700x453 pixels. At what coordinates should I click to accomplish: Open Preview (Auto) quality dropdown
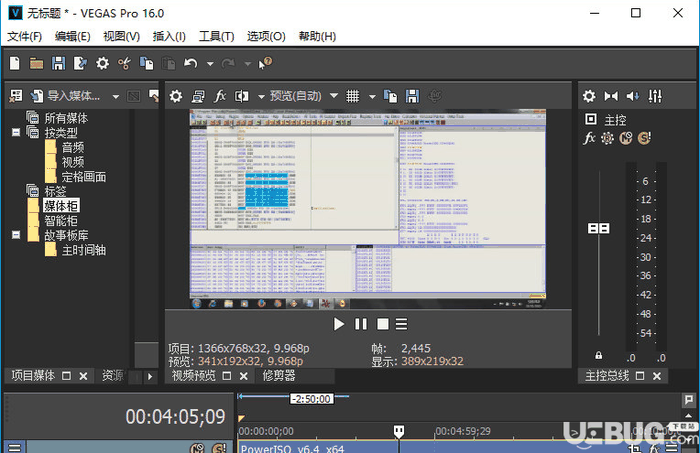[x=304, y=96]
